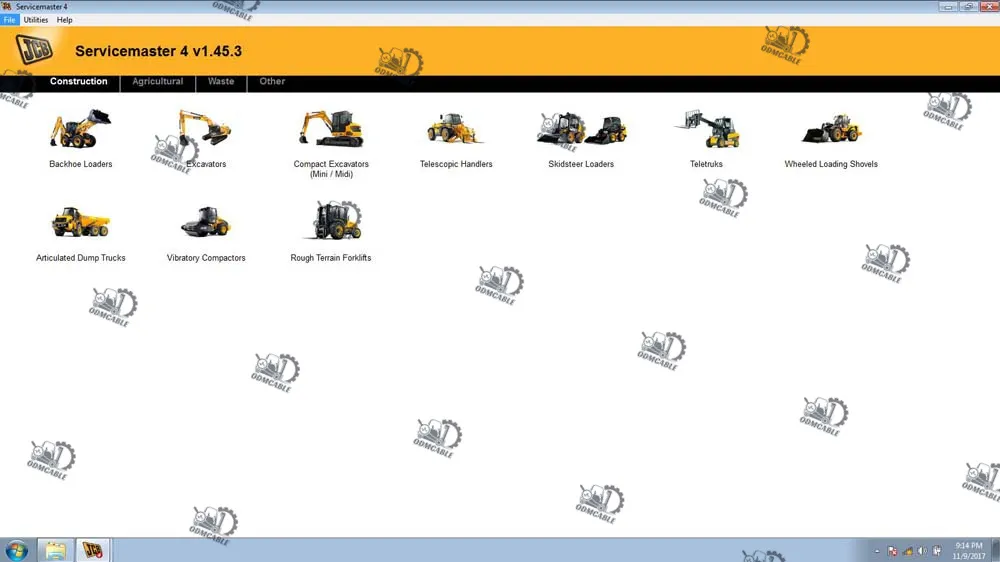Viewport: 1000px width, 562px height.
Task: Open the Wheeled Loading Shovels icon
Action: [x=832, y=129]
